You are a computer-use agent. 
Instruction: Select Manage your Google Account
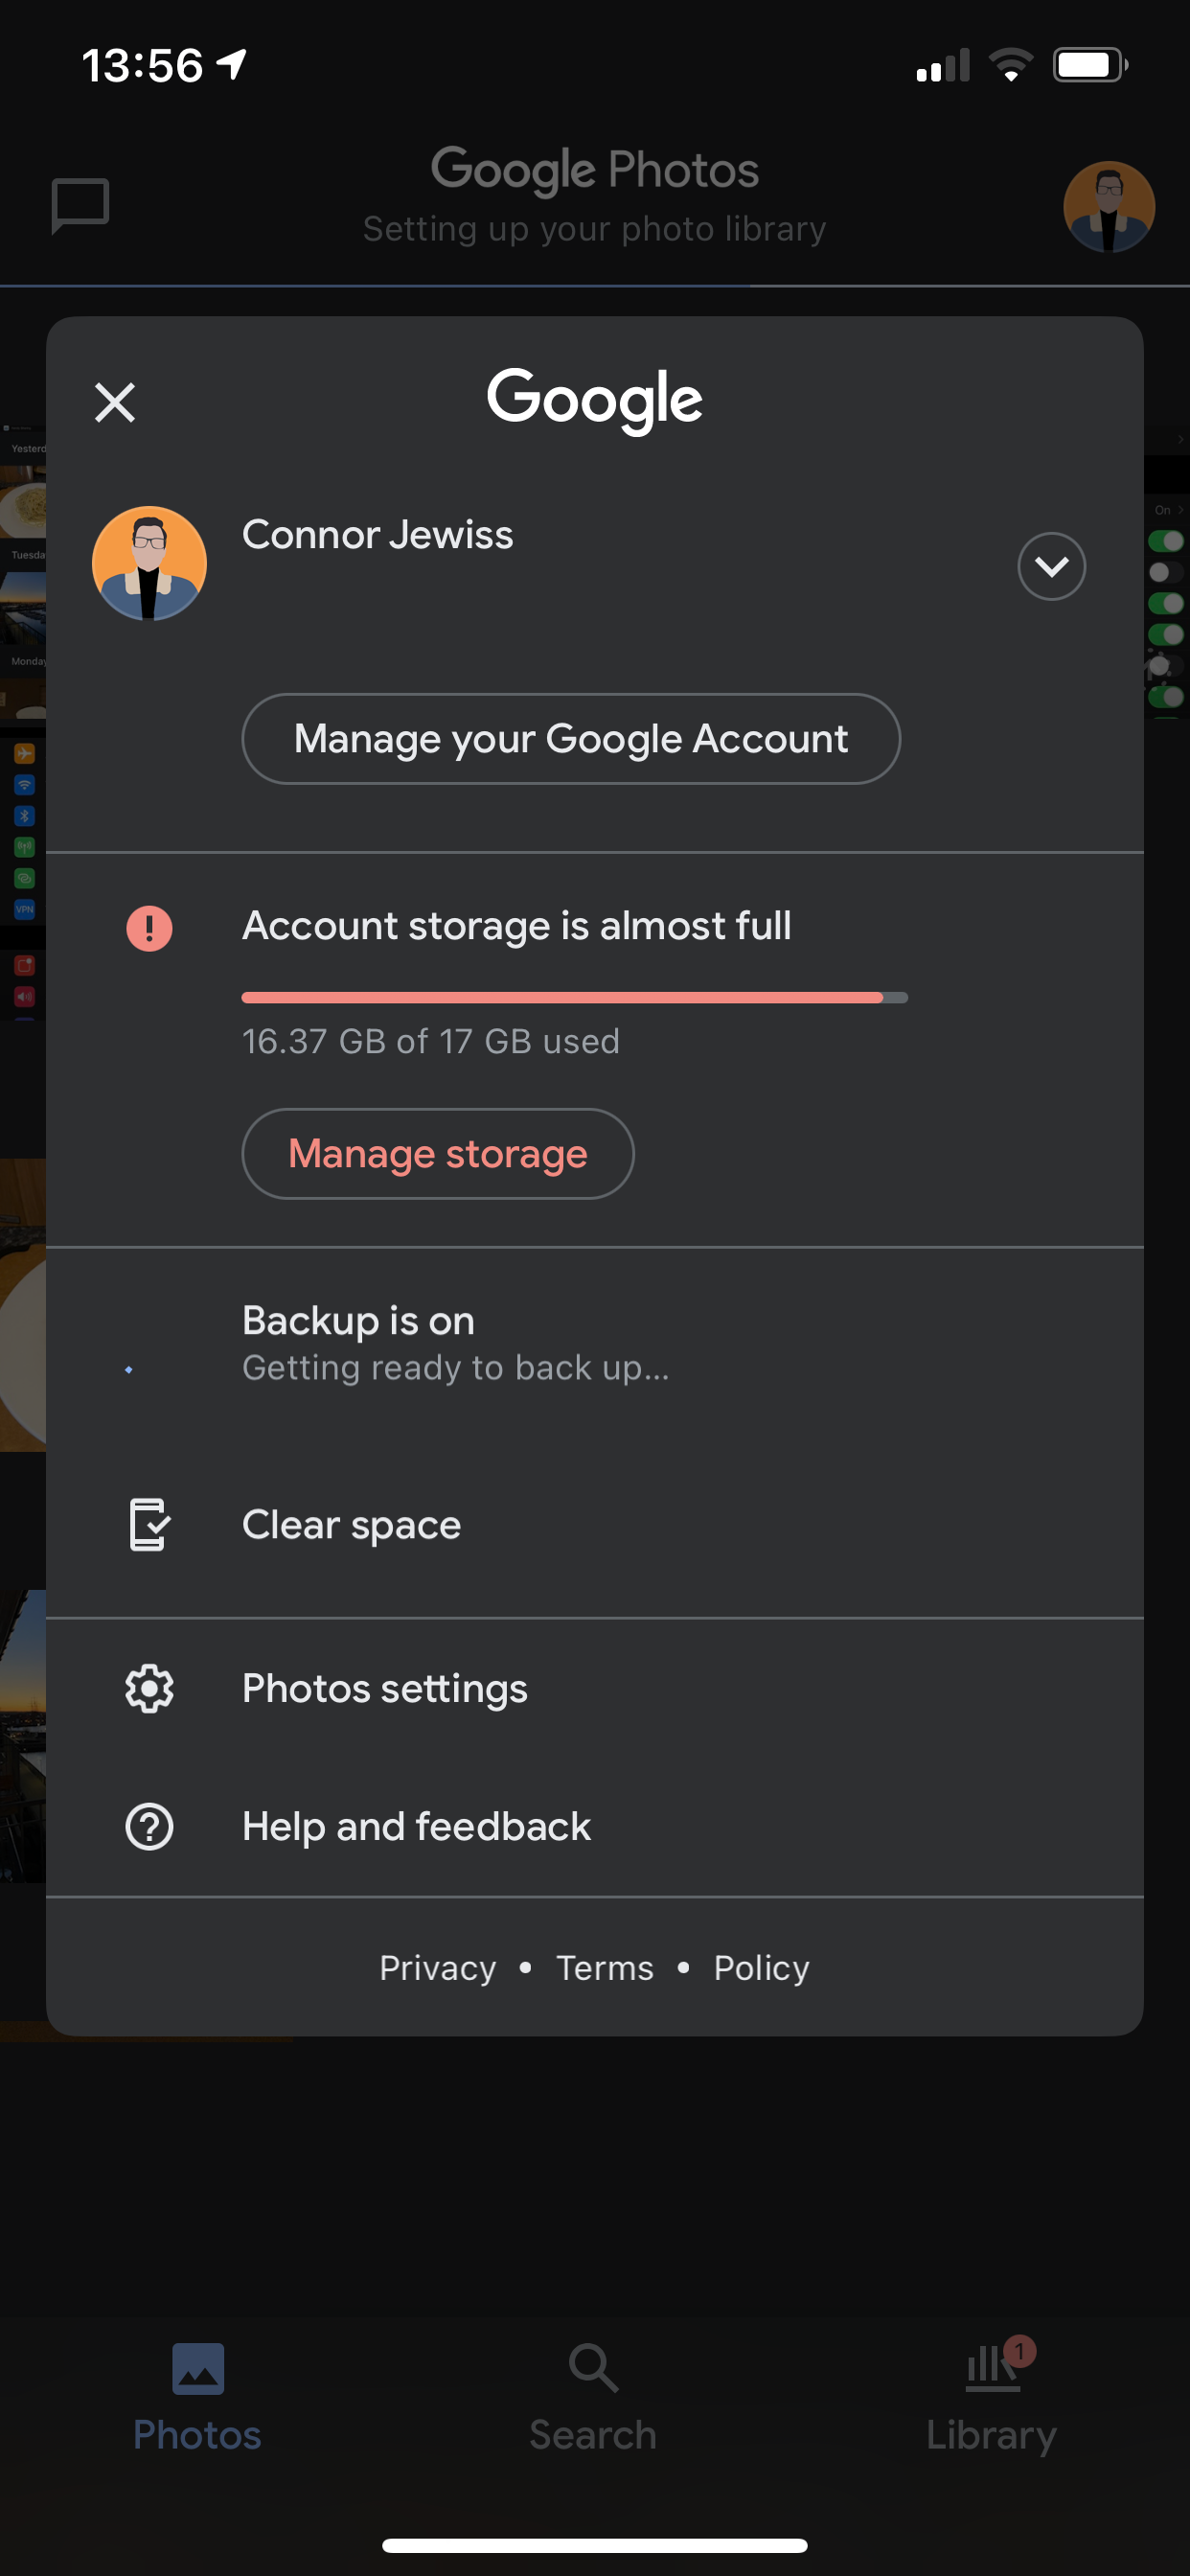tap(570, 738)
